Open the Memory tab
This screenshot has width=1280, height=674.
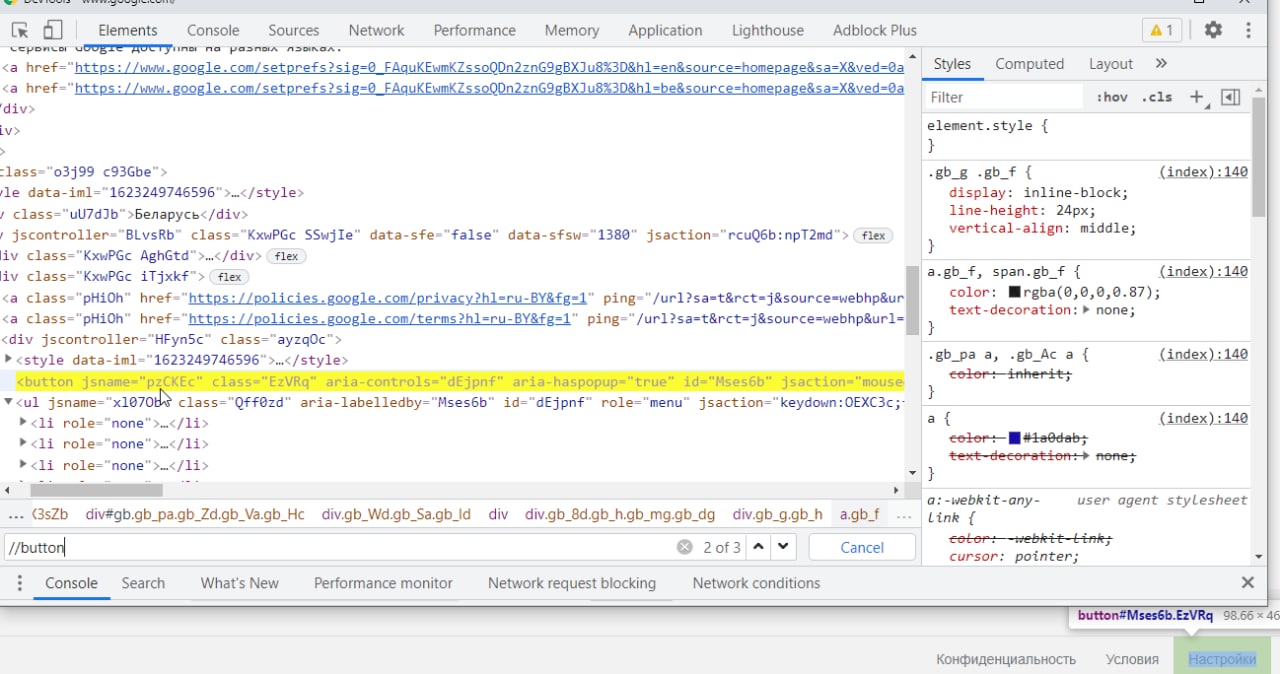[572, 30]
